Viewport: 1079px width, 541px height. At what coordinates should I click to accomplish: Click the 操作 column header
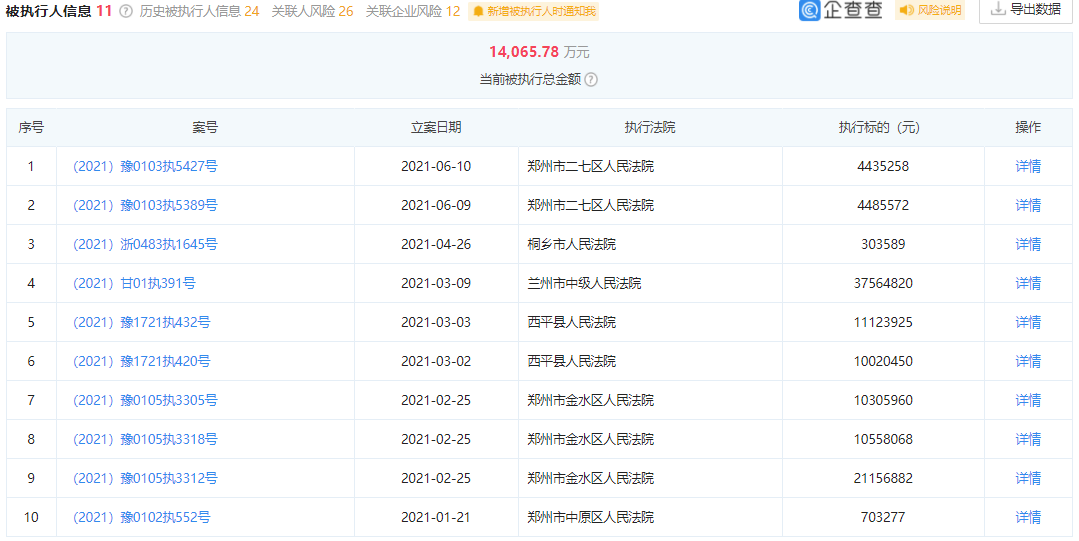(1028, 127)
